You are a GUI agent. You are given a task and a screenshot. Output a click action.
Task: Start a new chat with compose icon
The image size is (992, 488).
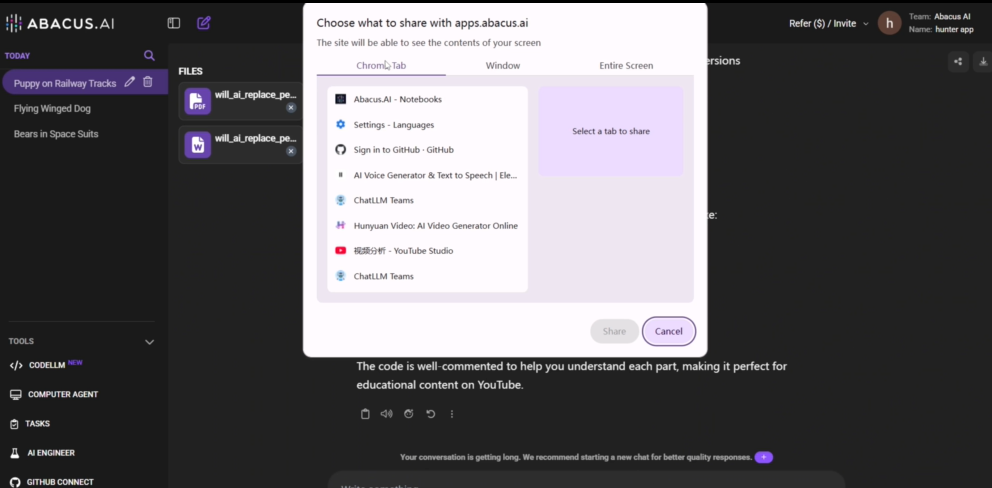(x=204, y=23)
